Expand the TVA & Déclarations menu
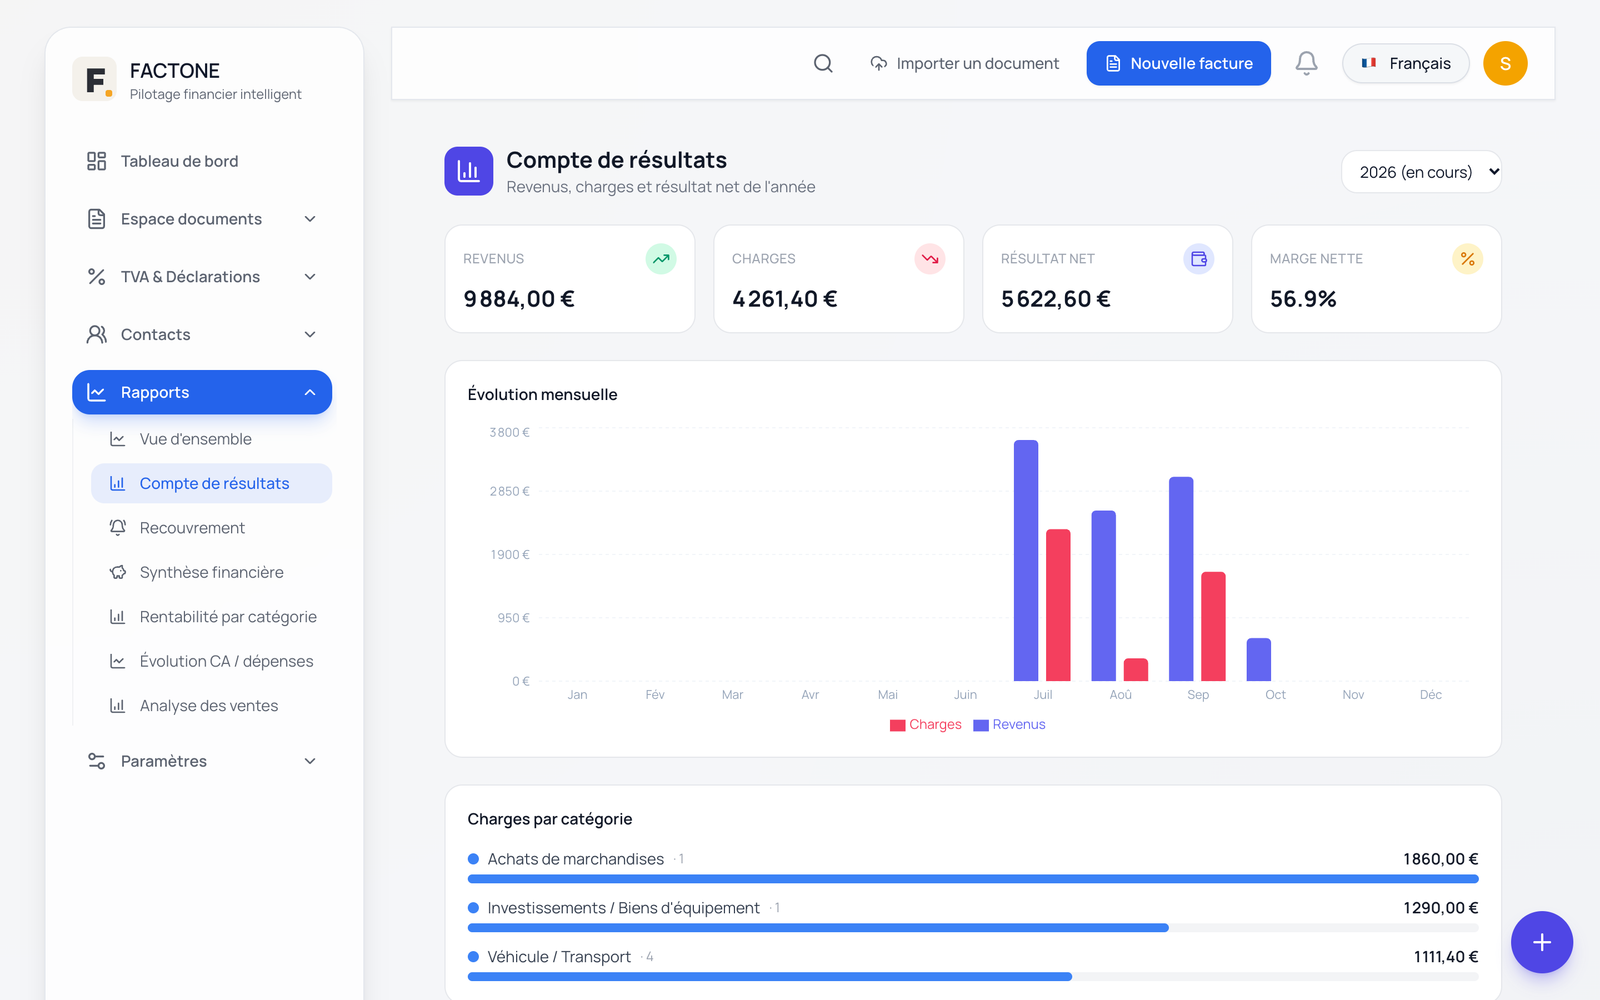The height and width of the screenshot is (1000, 1600). 202,277
